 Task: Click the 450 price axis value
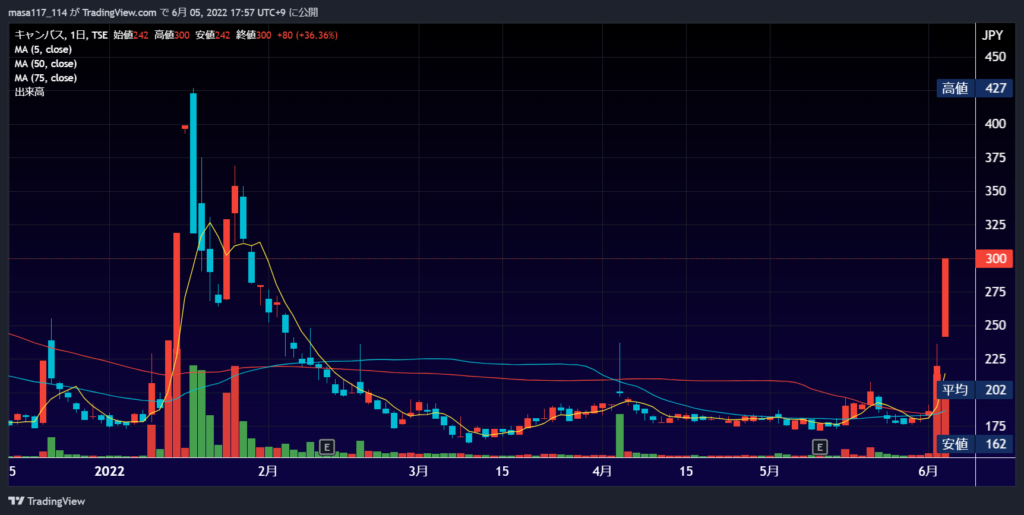(x=995, y=57)
